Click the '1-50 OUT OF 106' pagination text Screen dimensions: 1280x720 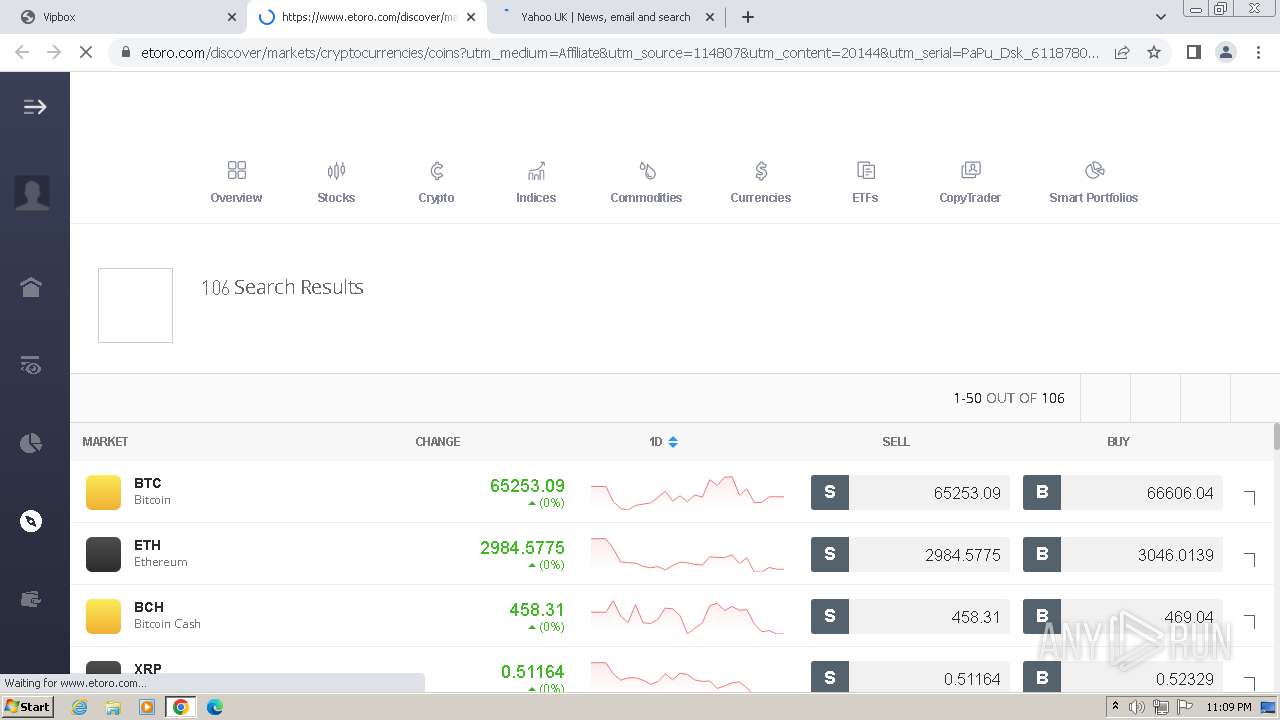click(x=1009, y=398)
